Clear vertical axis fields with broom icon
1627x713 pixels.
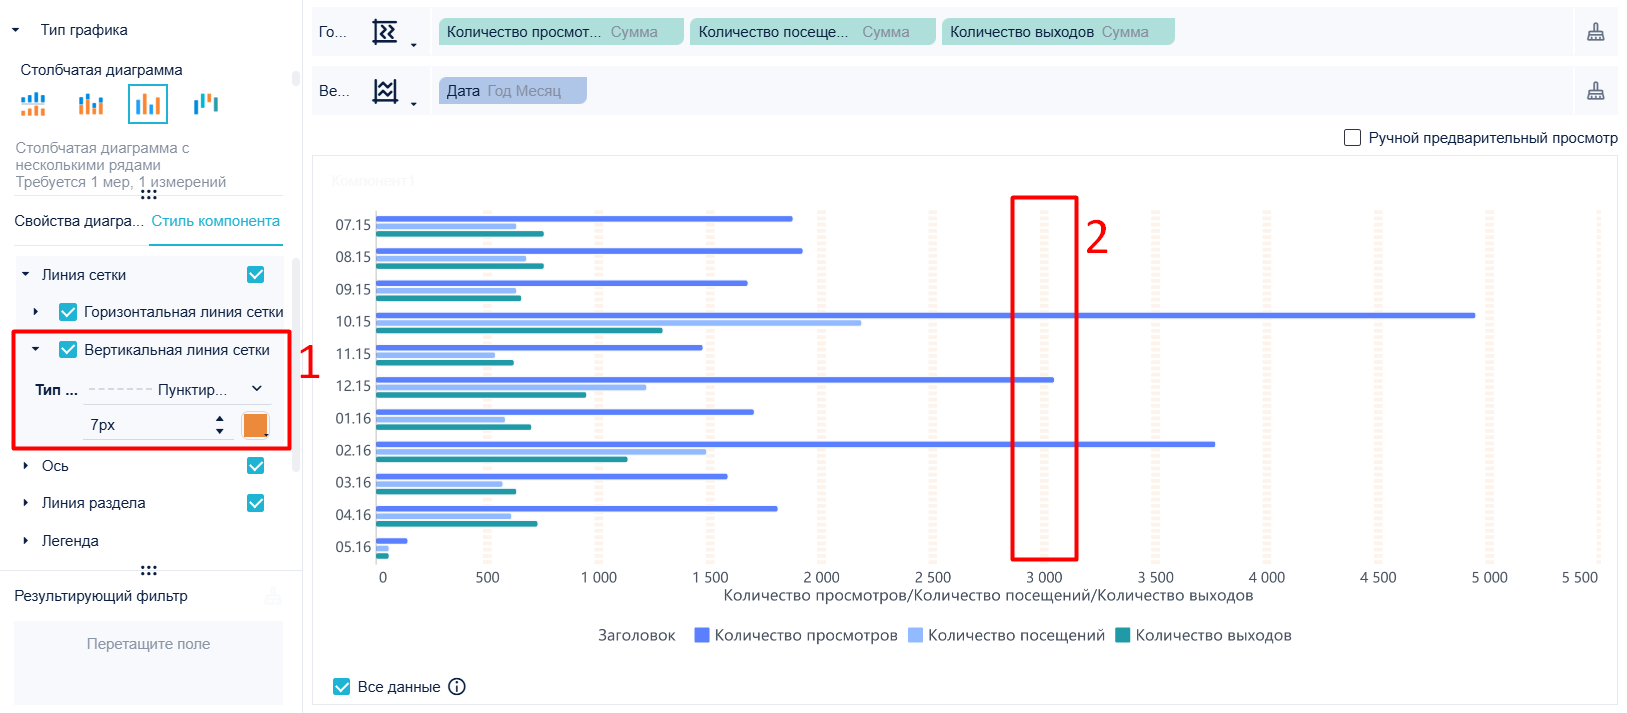pyautogui.click(x=1596, y=91)
